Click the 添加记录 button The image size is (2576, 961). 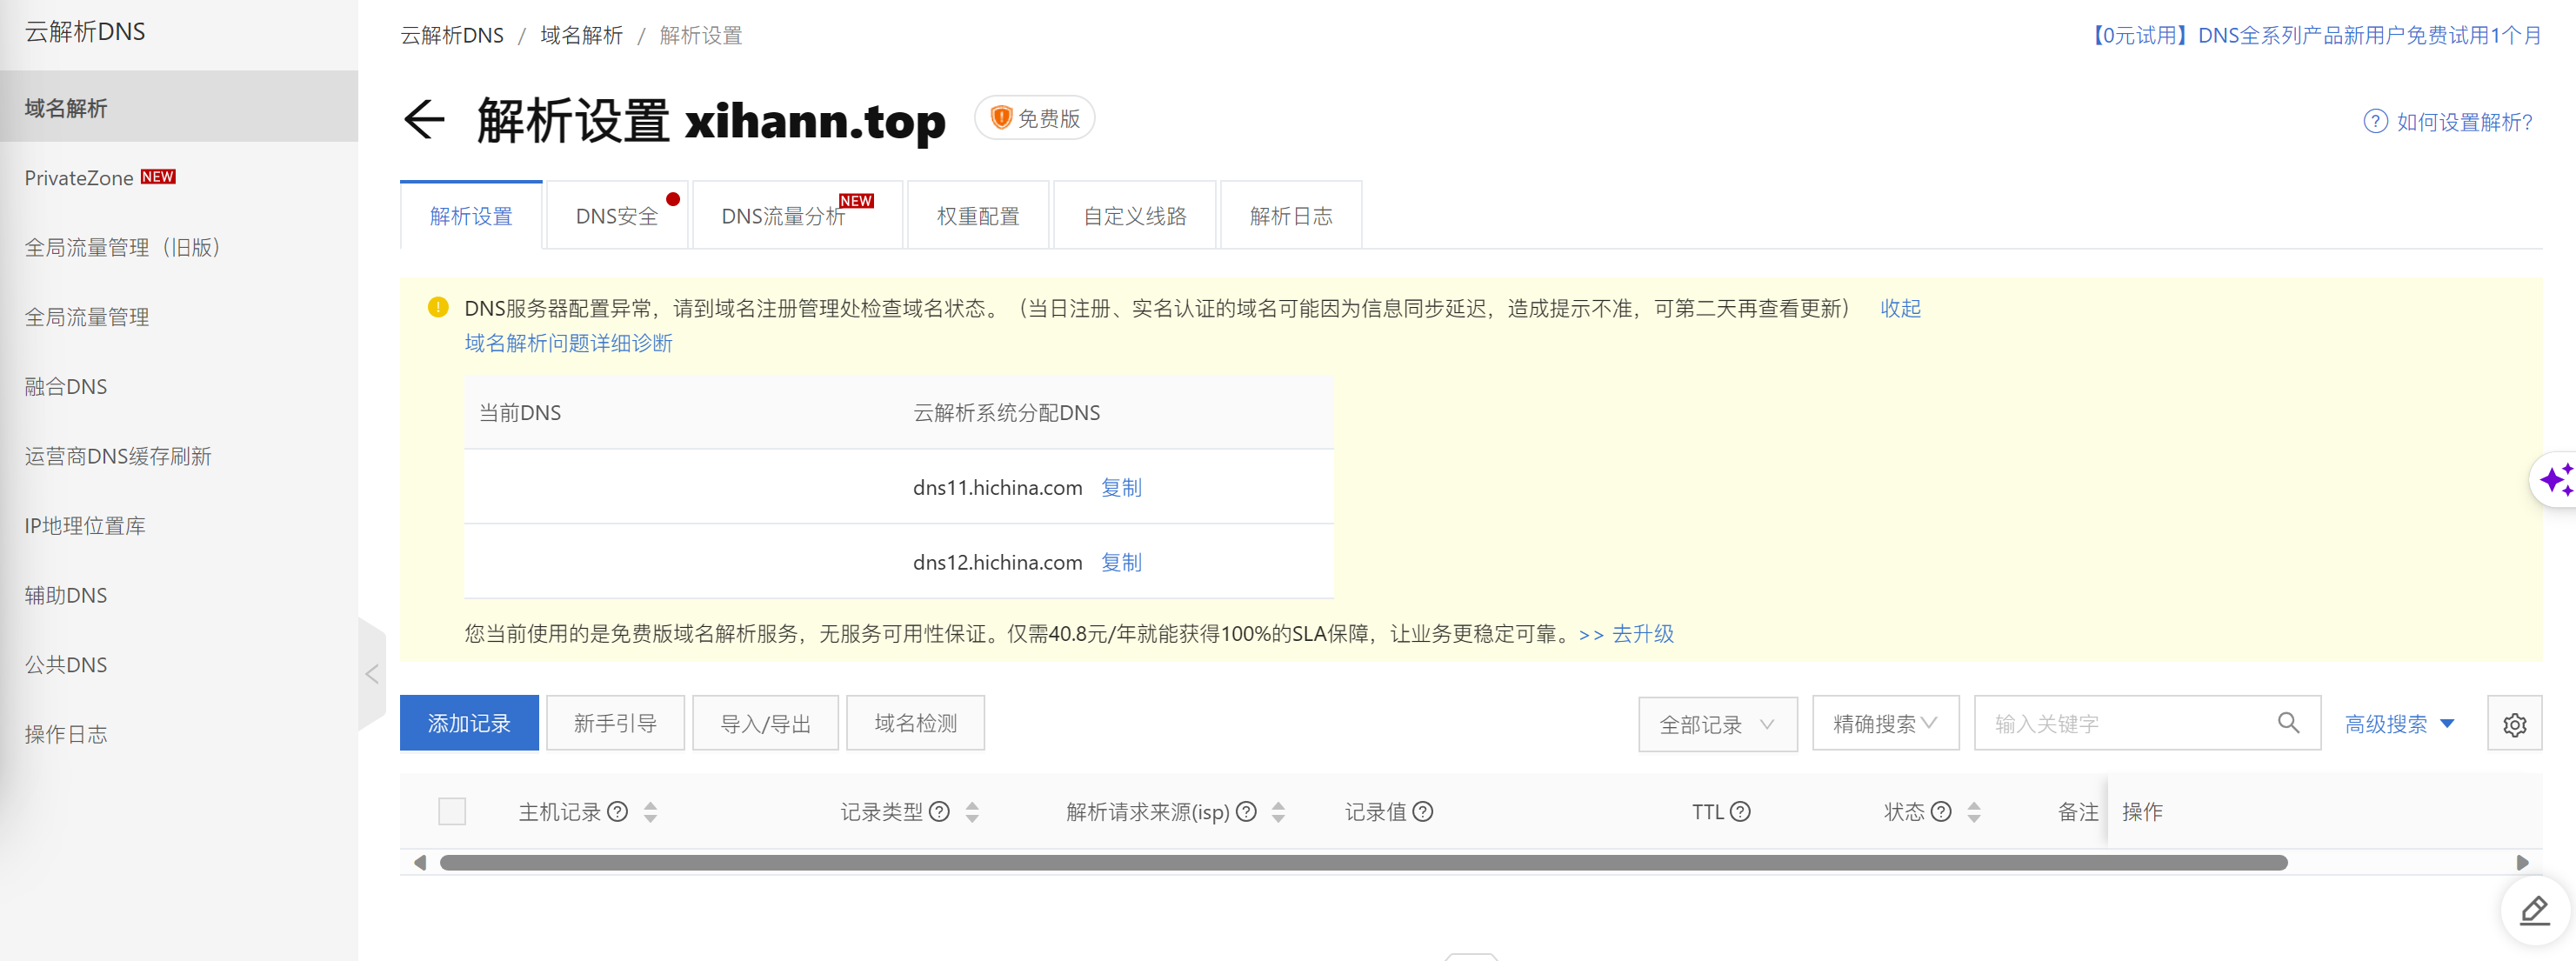point(469,723)
